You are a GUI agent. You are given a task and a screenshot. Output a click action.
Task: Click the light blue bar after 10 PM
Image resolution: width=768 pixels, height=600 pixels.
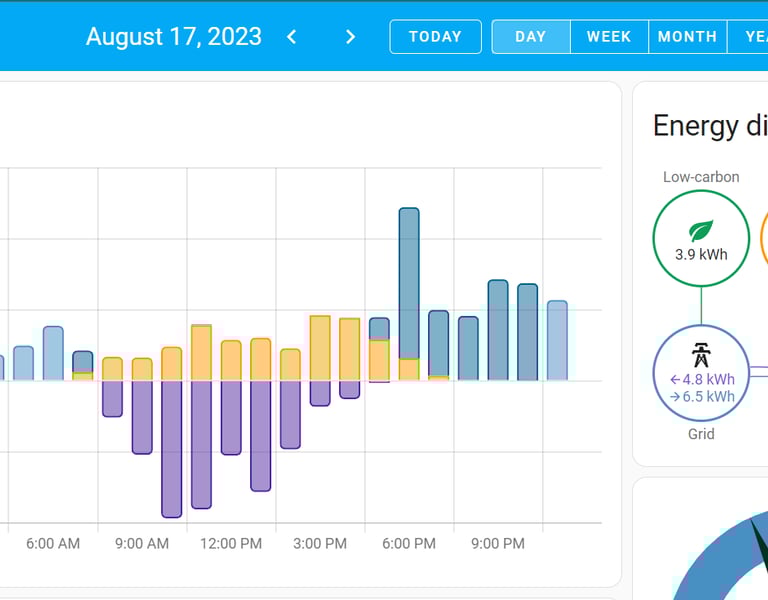click(557, 340)
